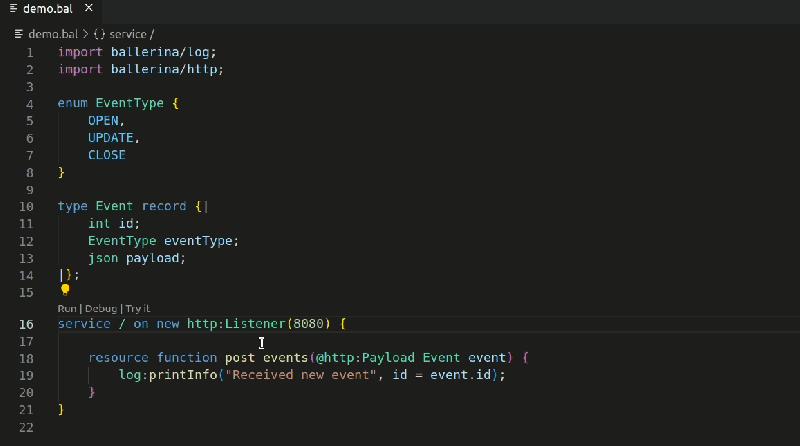
Task: Click the lightbulb quick-fix icon
Action: pyautogui.click(x=65, y=290)
